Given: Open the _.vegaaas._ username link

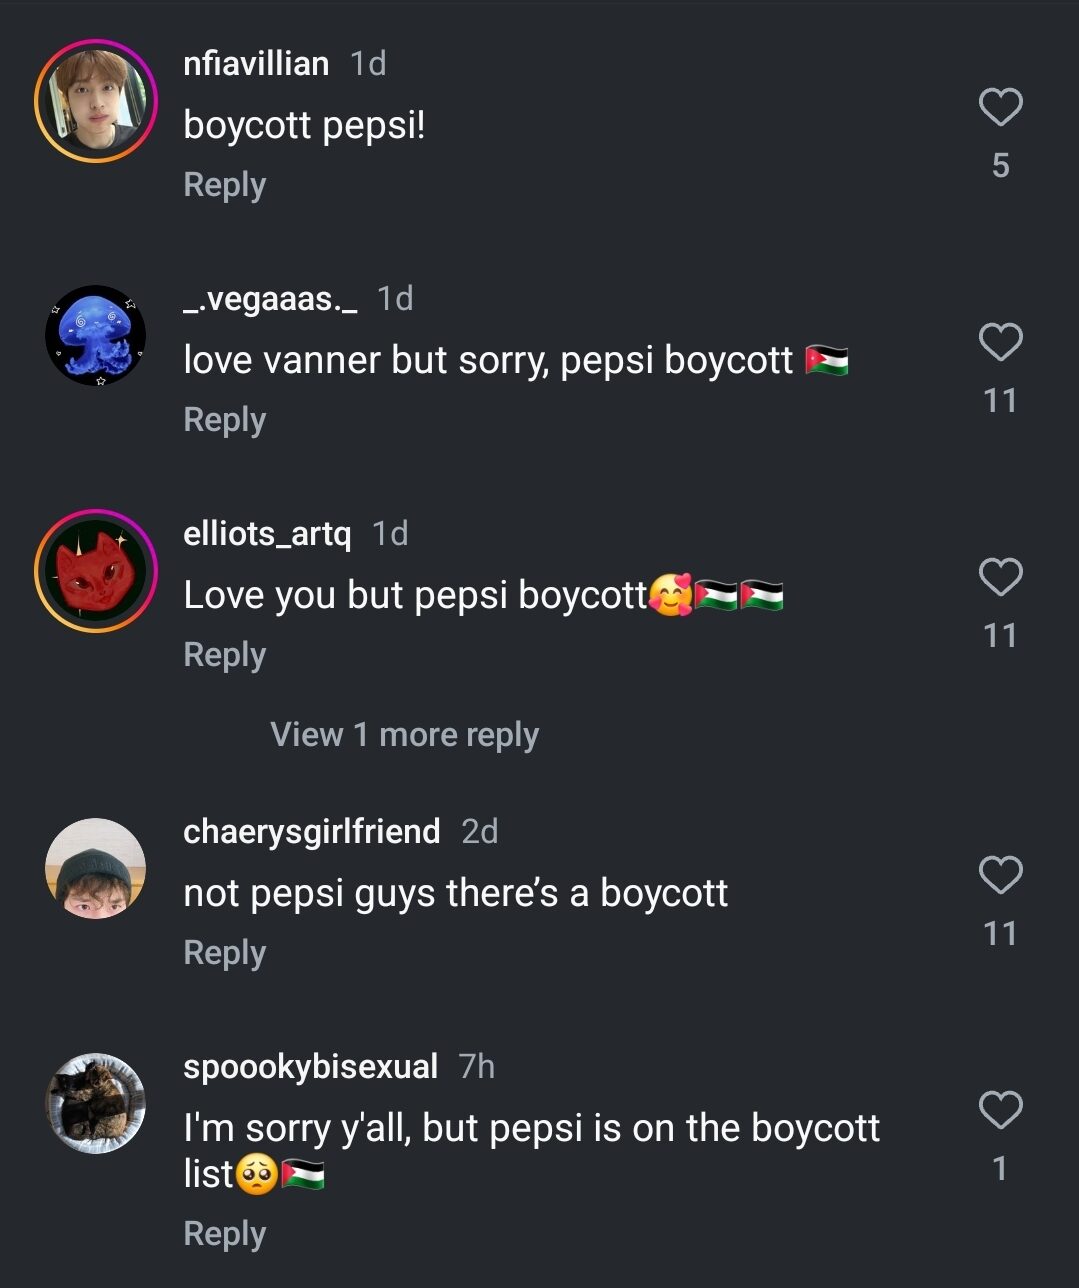Looking at the screenshot, I should pos(270,299).
